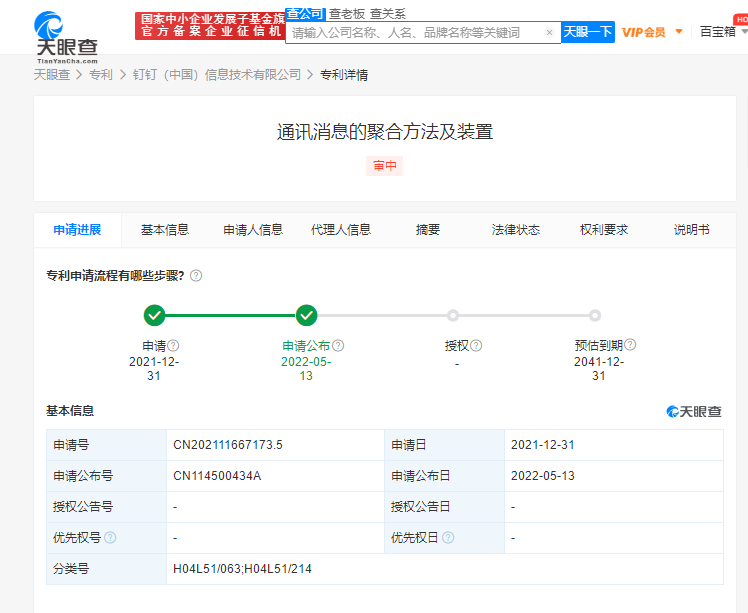Select the 授权 empty step marker
748x613 pixels.
453,315
